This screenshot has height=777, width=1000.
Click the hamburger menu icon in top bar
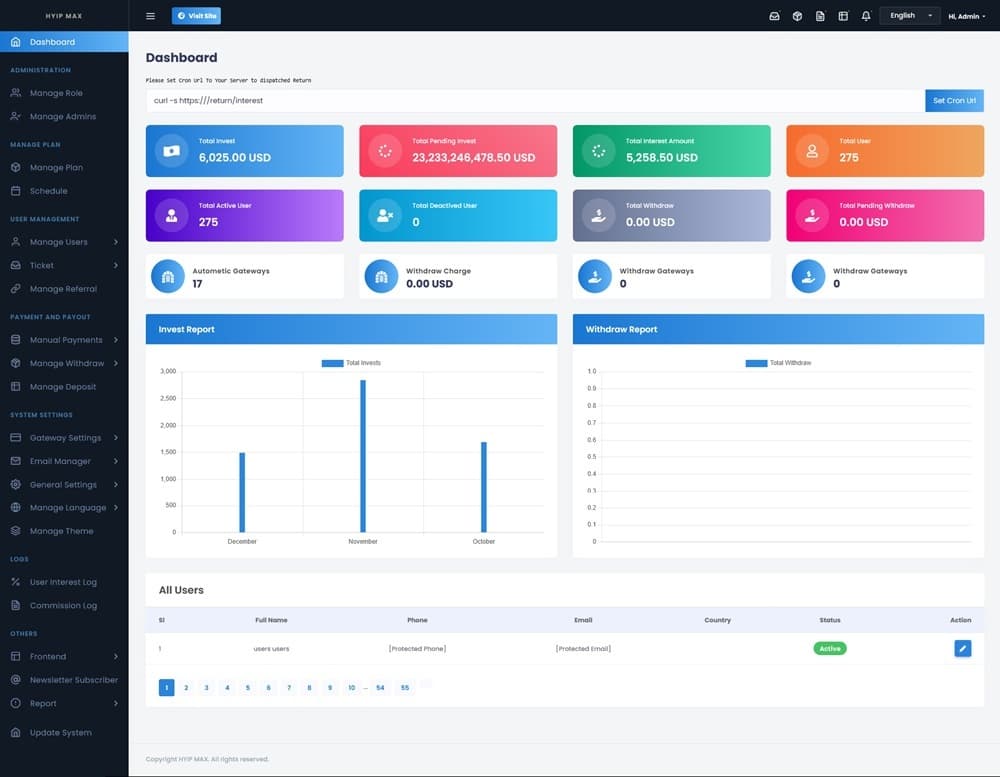coord(150,16)
